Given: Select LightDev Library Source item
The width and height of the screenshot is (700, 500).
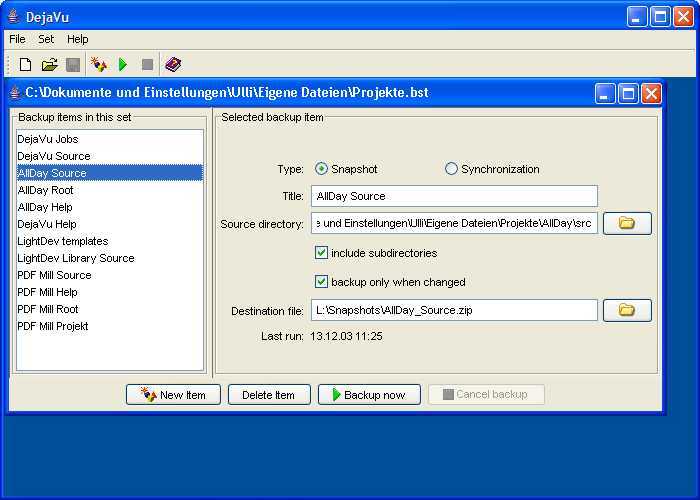Looking at the screenshot, I should (x=110, y=258).
